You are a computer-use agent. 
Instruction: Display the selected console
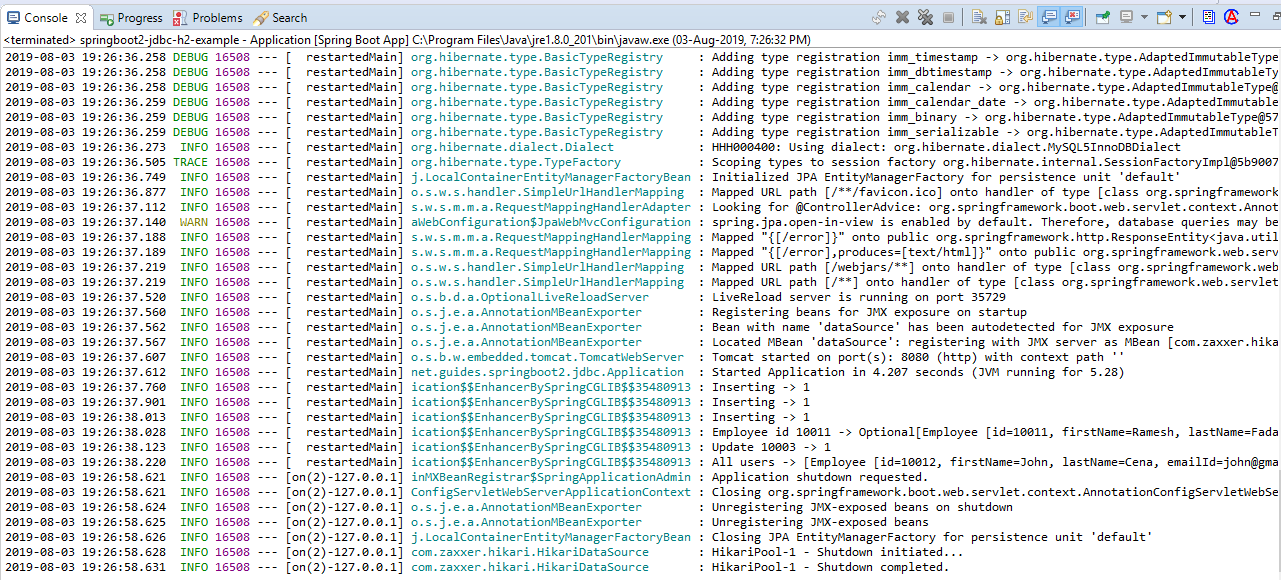click(x=1127, y=15)
